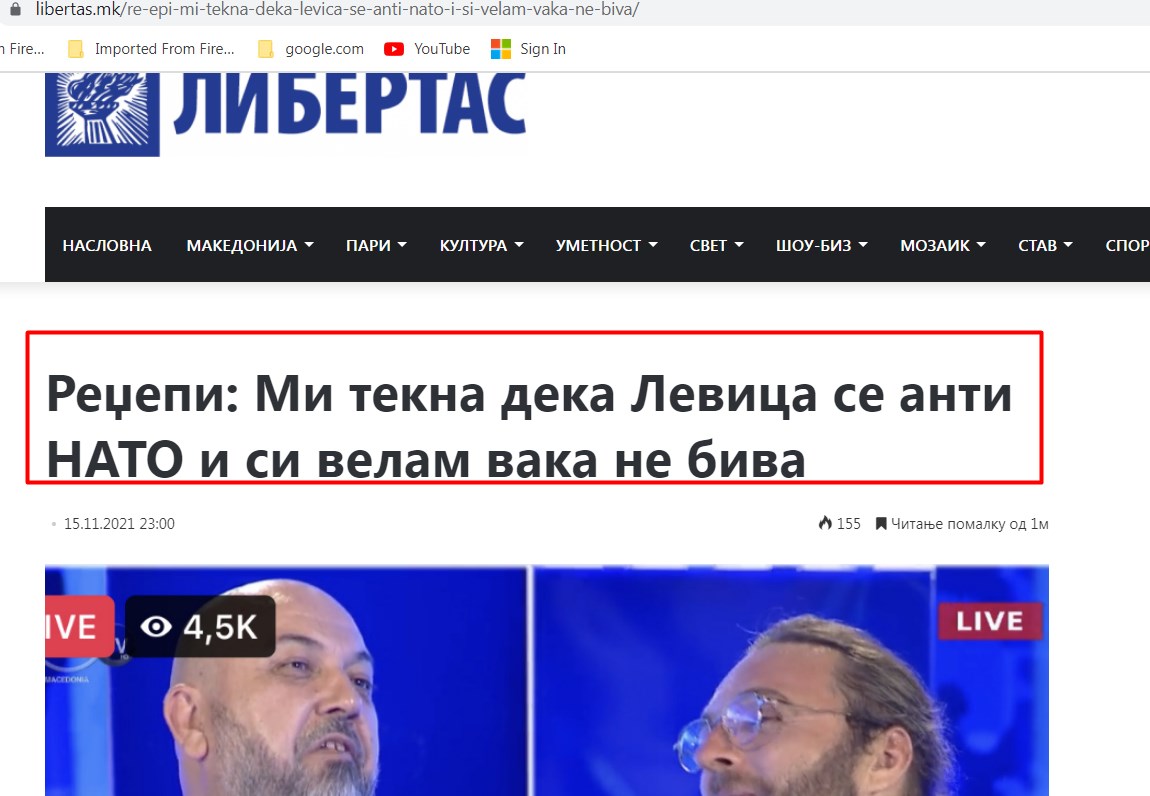Open the УМЕТНОСТ menu
This screenshot has width=1150, height=796.
point(606,245)
